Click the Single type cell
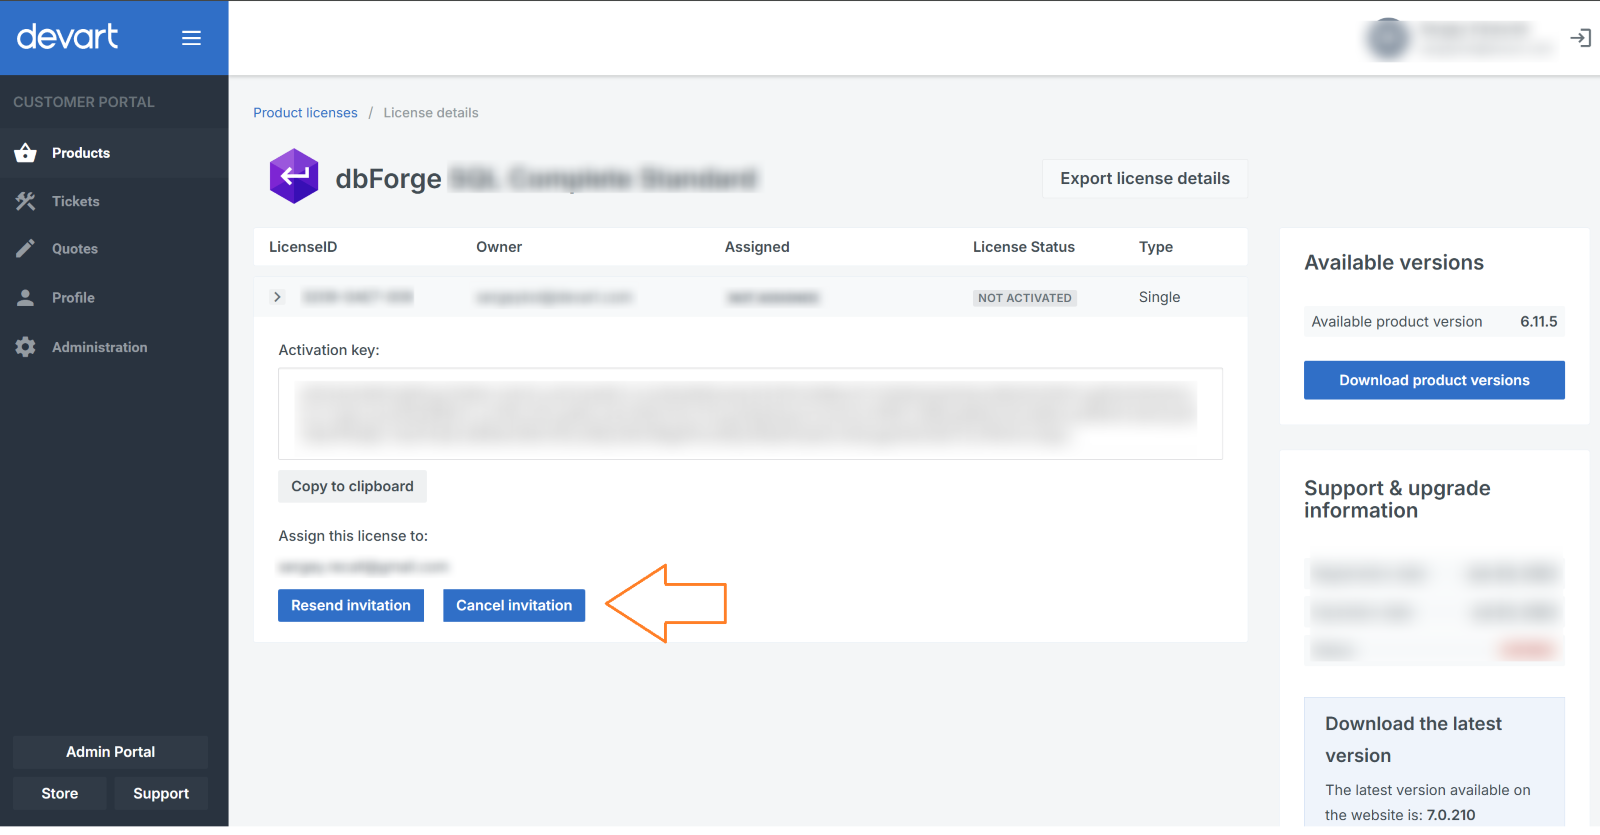This screenshot has height=835, width=1600. coord(1159,297)
